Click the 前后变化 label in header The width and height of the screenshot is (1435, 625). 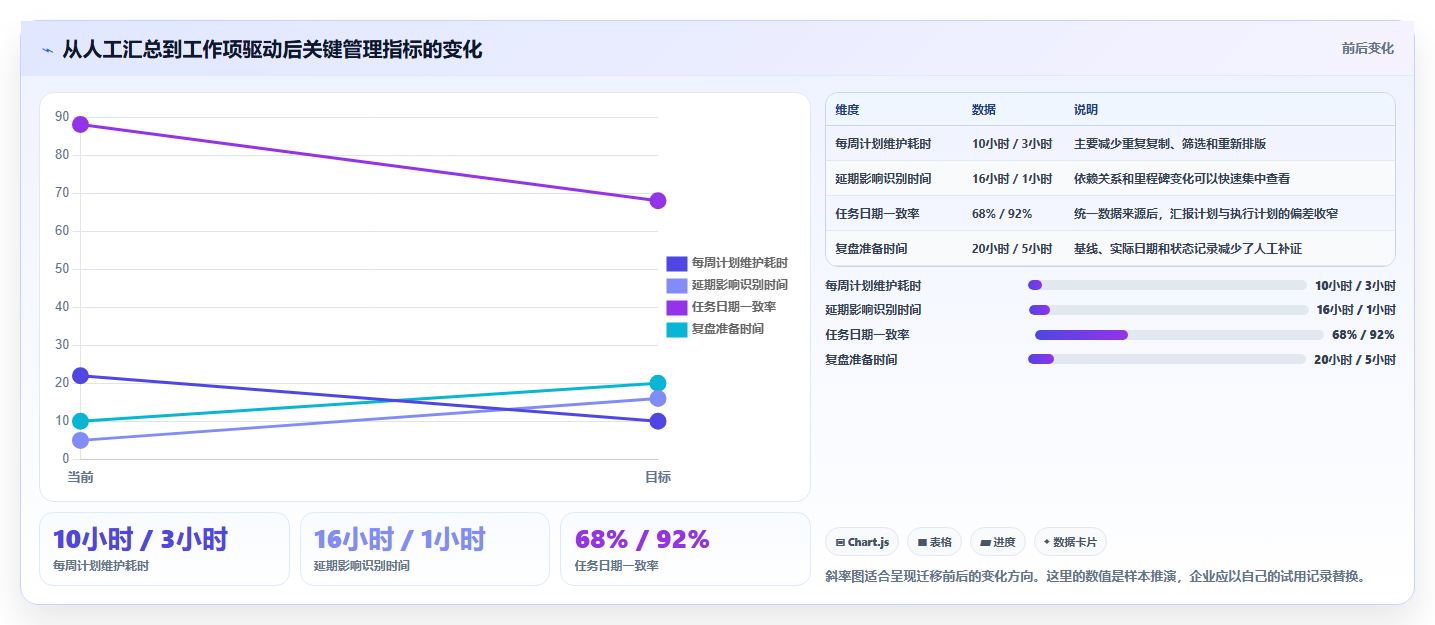[x=1367, y=49]
